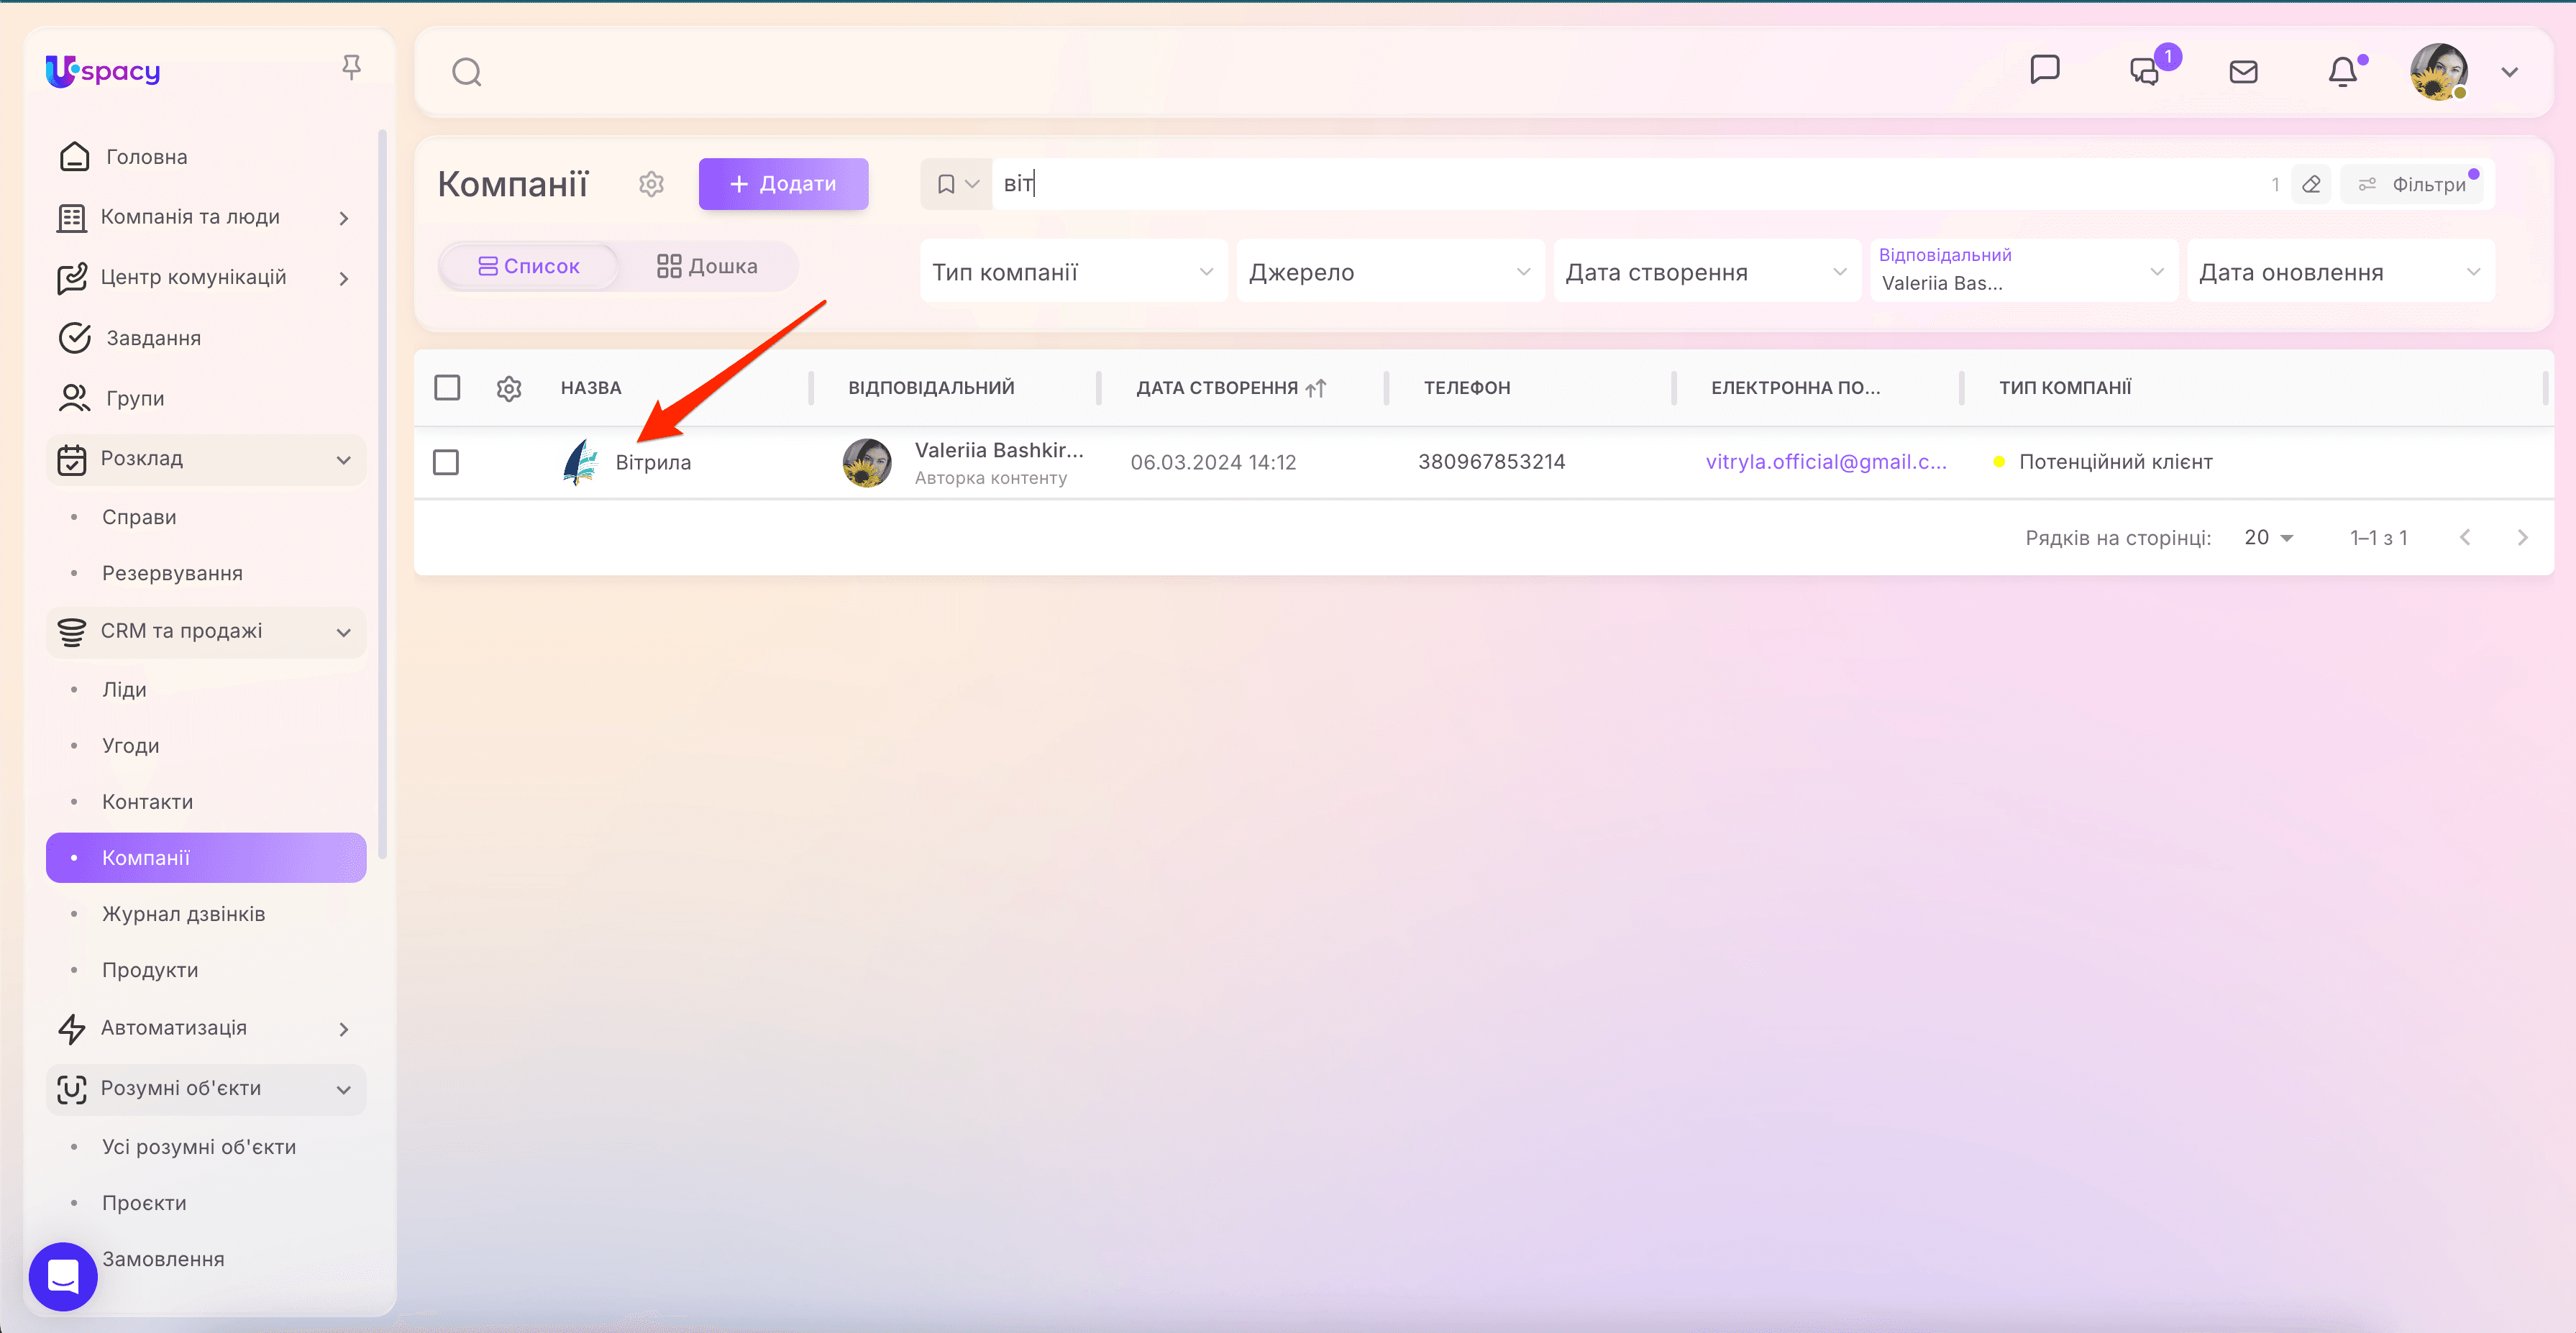Viewport: 2576px width, 1333px height.
Task: Open table column settings gear icon
Action: point(509,388)
